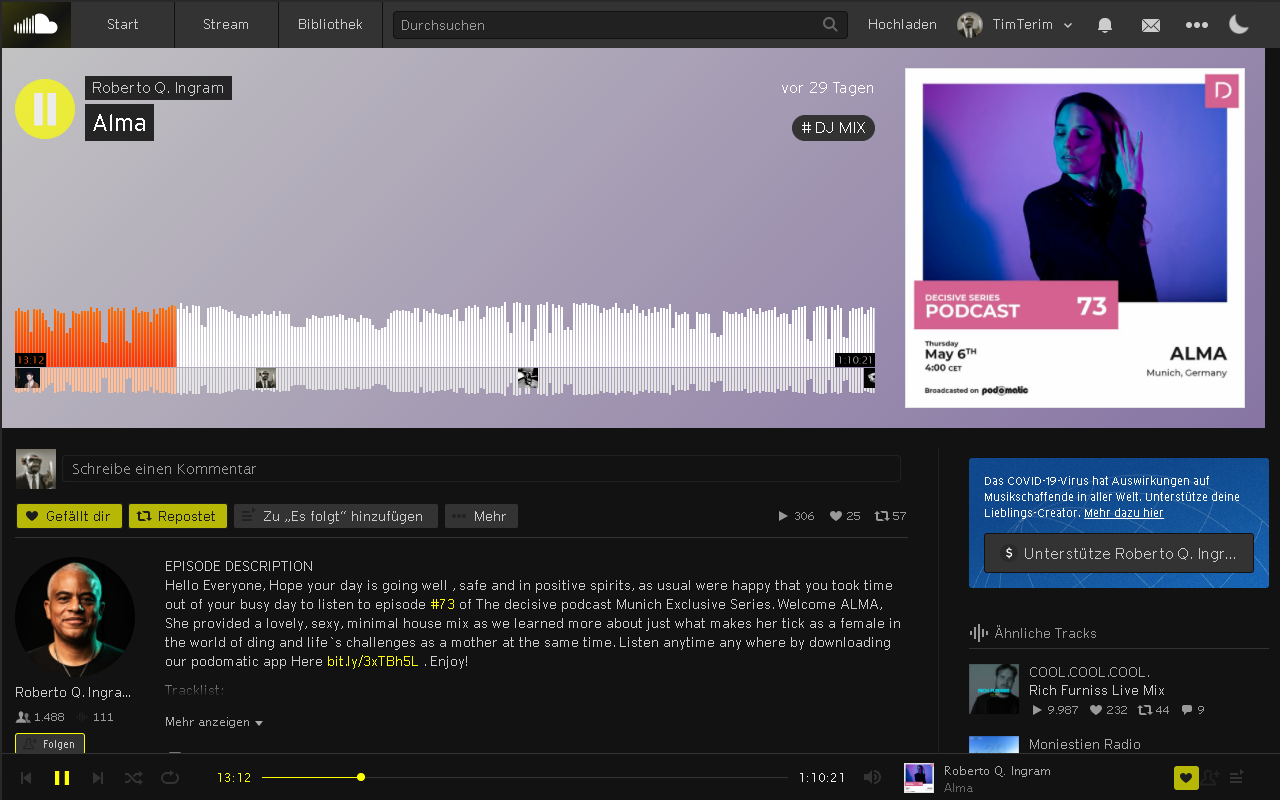The height and width of the screenshot is (800, 1280).
Task: Click the comment avatar at waveform end
Action: coord(869,378)
